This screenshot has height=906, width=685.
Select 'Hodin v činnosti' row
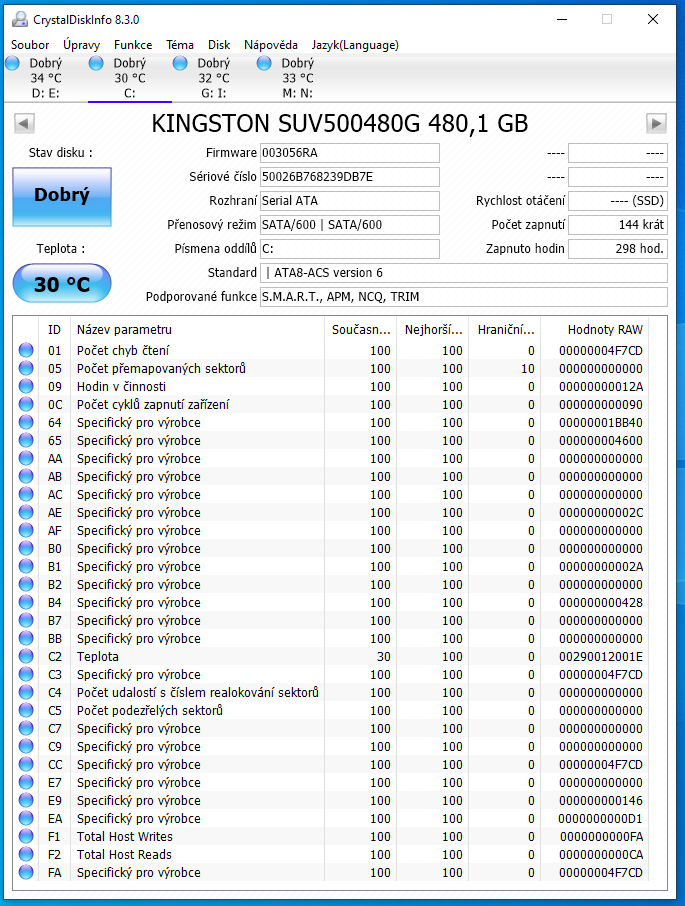point(333,386)
